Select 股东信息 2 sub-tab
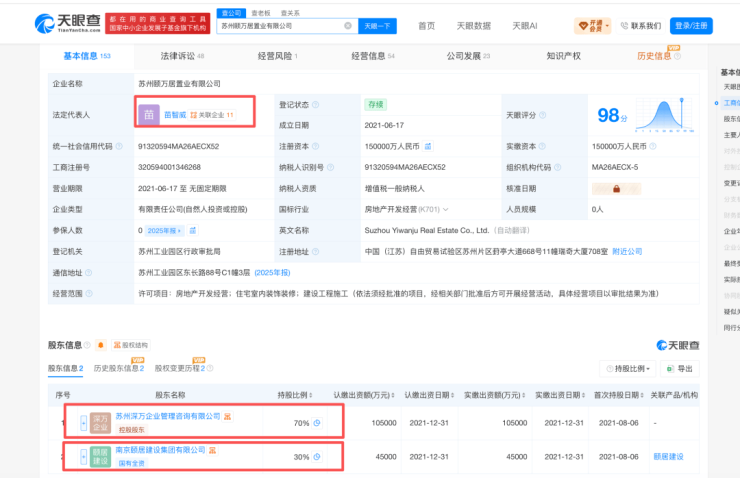The height and width of the screenshot is (478, 740). tap(66, 368)
